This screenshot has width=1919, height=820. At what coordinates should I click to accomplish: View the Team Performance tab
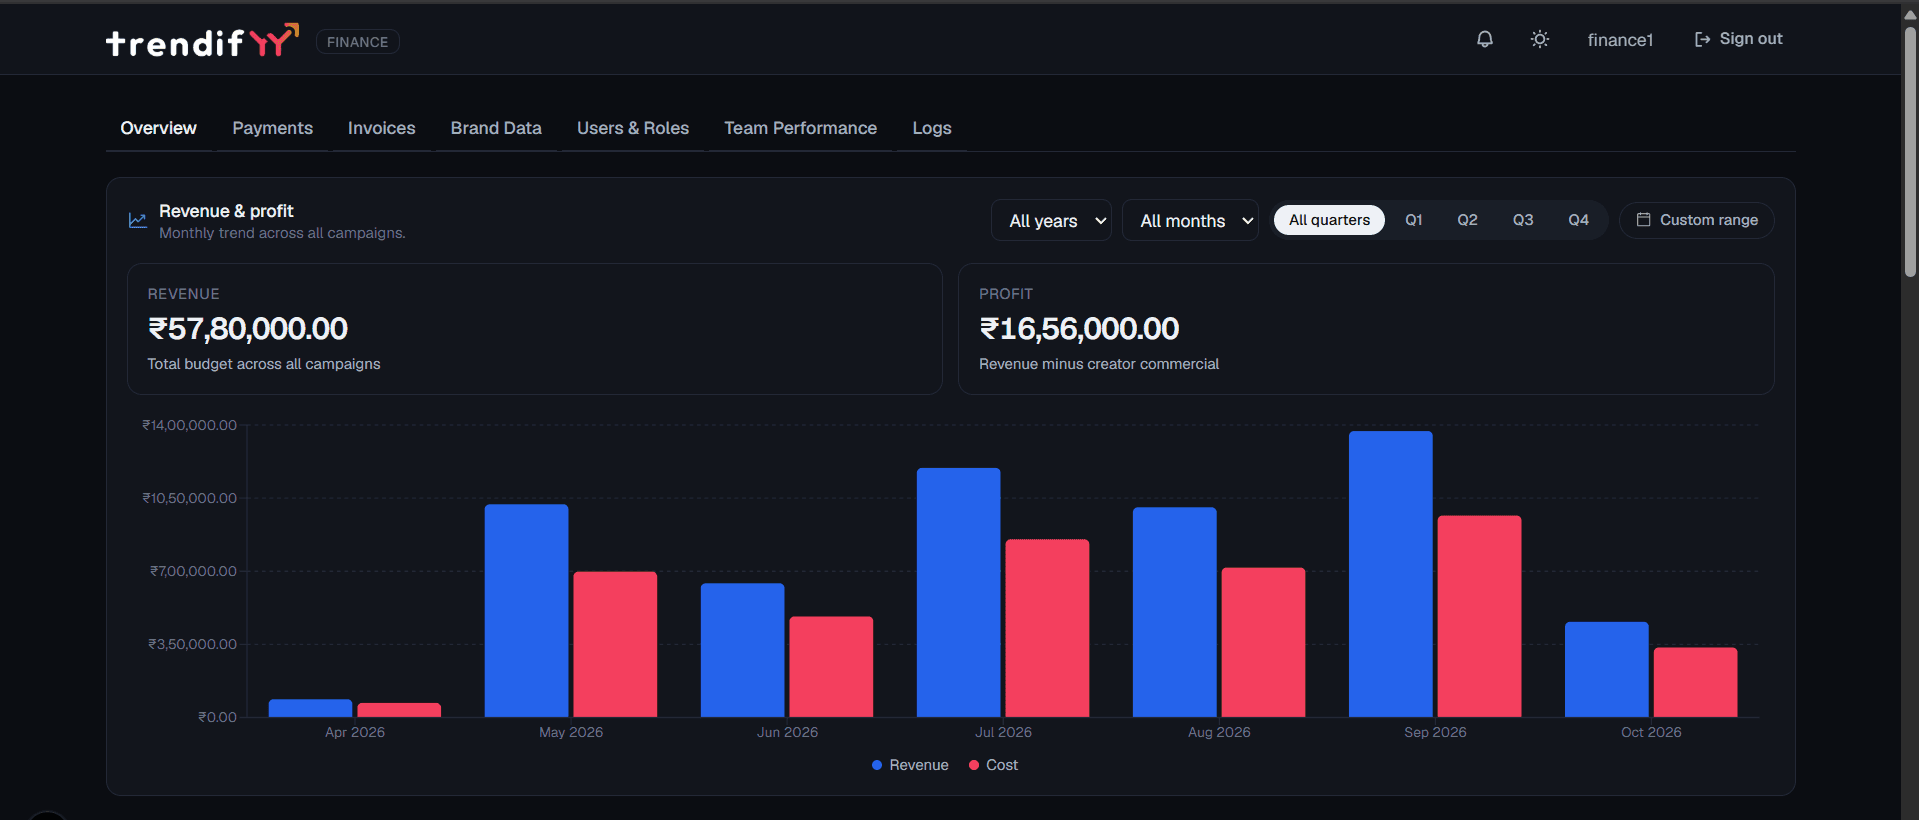point(800,128)
